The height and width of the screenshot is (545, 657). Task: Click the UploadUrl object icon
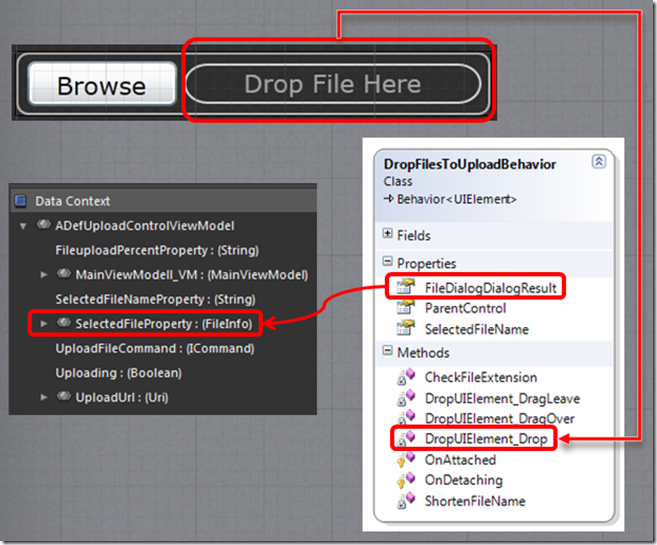64,396
